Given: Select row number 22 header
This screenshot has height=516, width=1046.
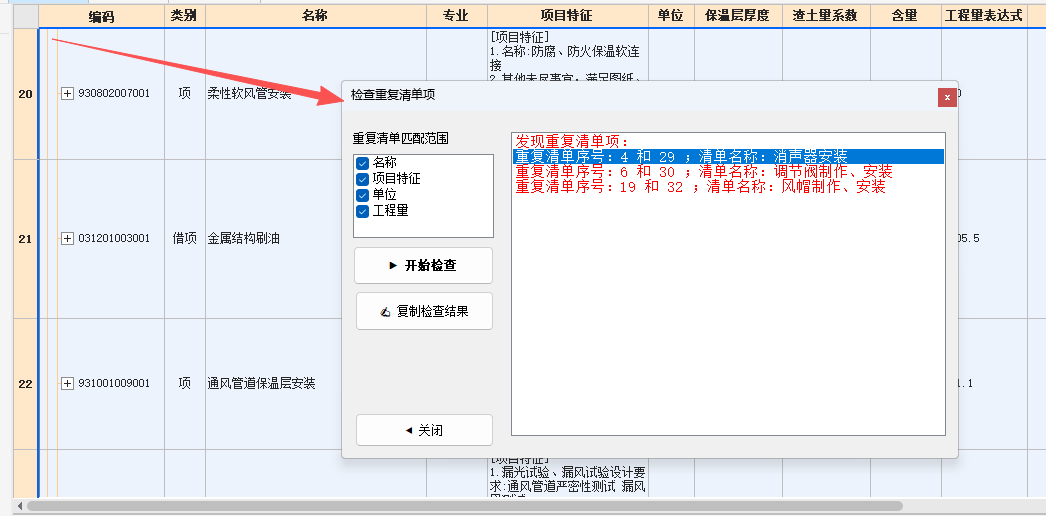Looking at the screenshot, I should coord(25,383).
